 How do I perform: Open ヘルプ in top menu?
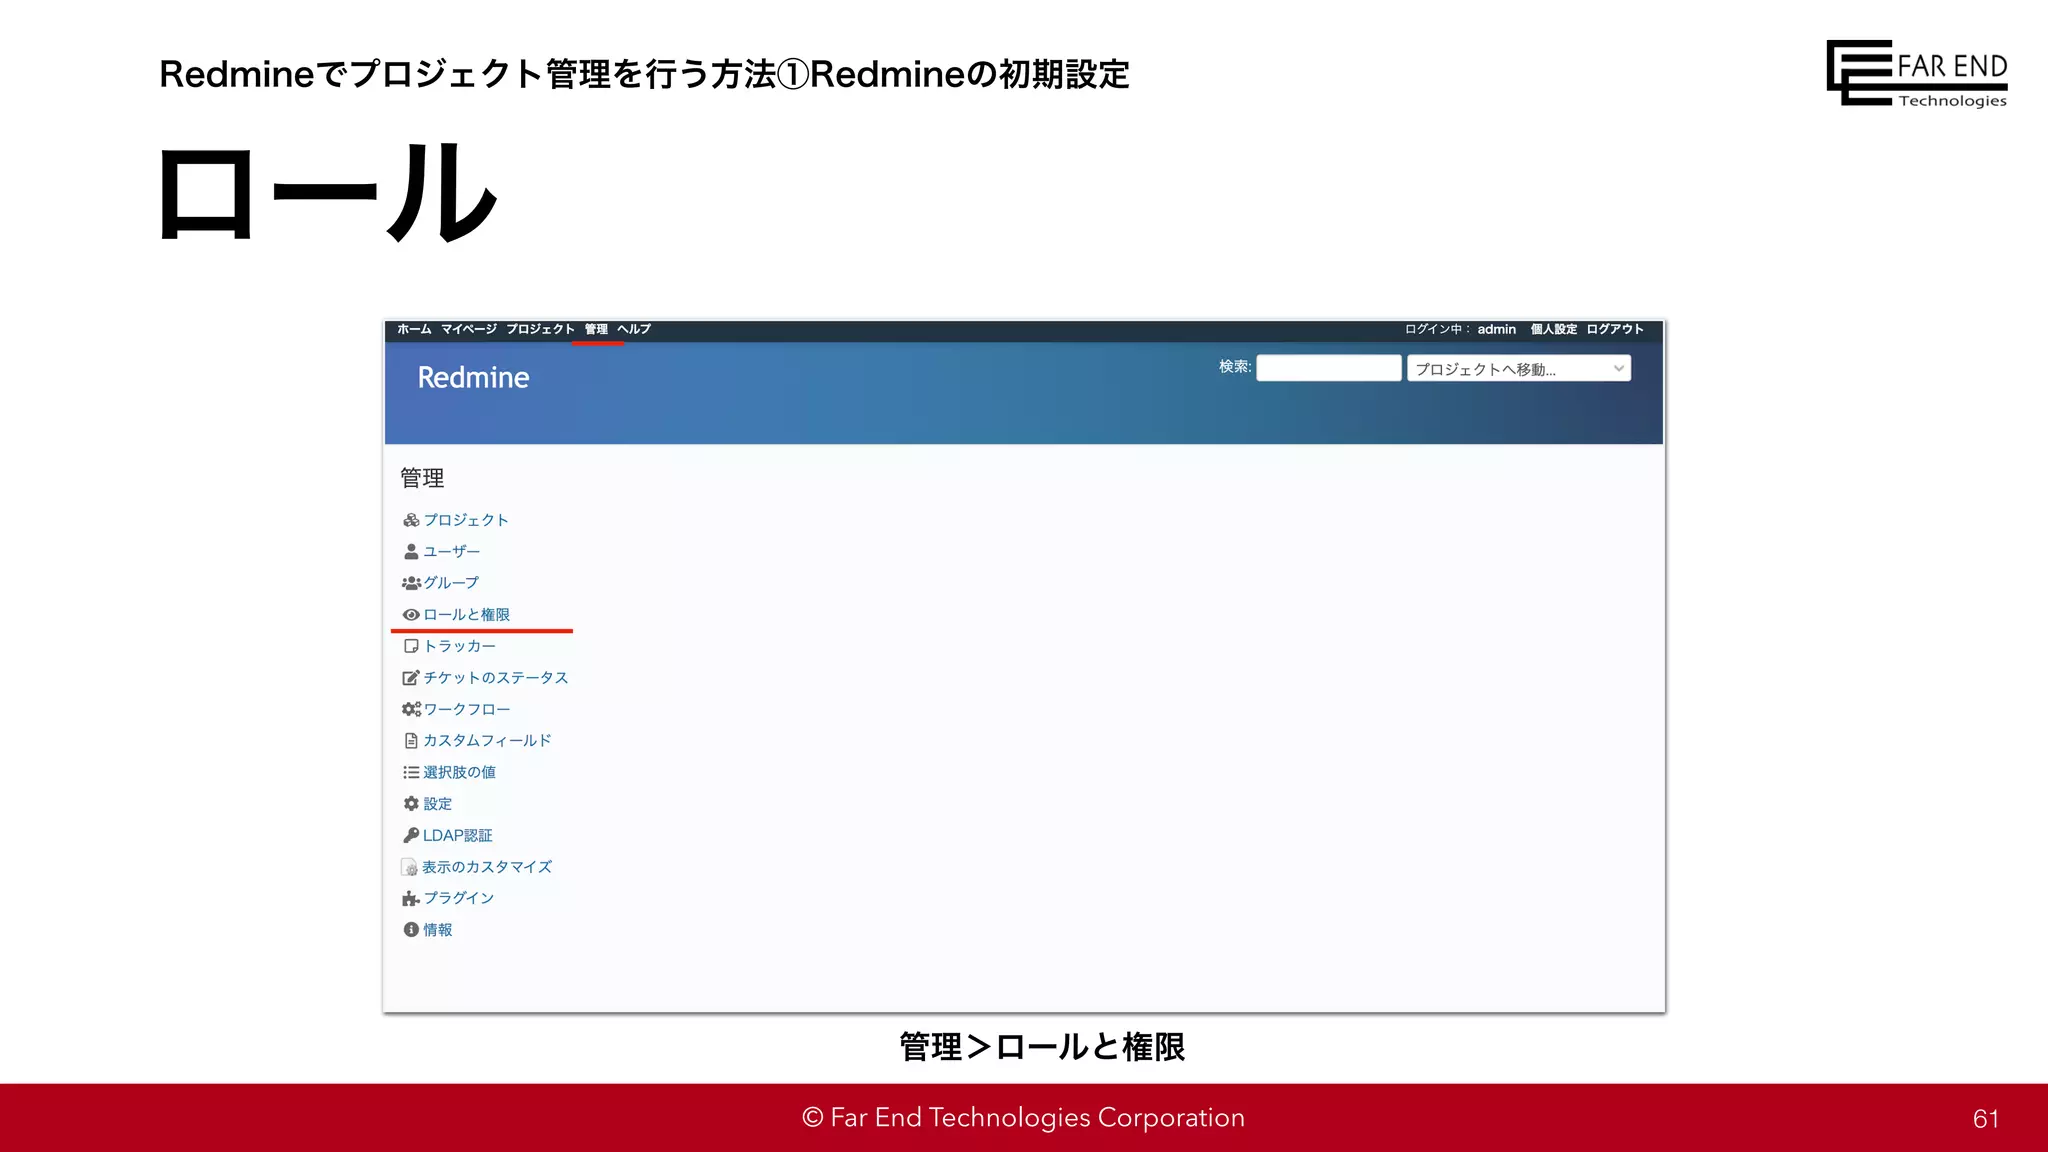634,329
